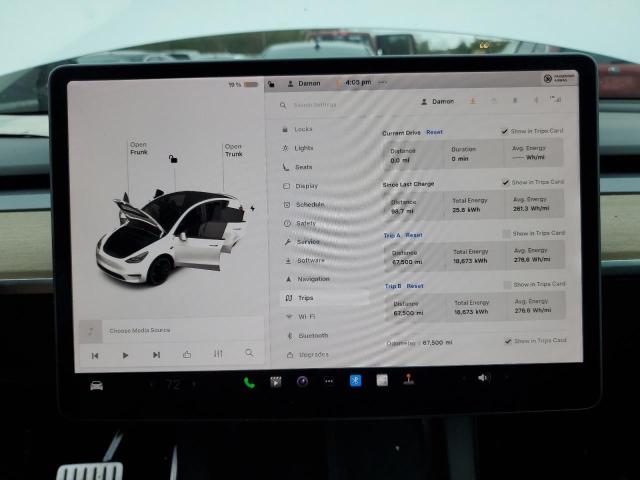
Task: Tap the lock icon in status bar
Action: click(271, 84)
